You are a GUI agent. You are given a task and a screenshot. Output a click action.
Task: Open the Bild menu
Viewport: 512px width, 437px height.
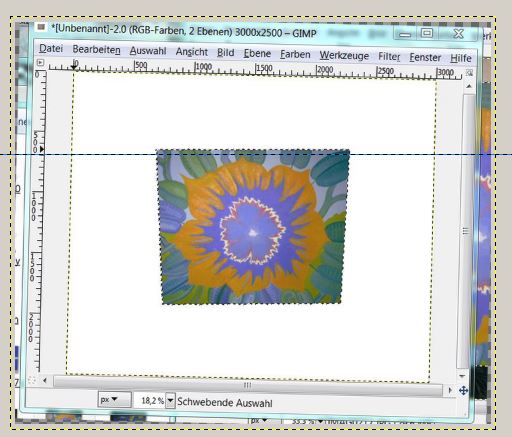coord(226,53)
